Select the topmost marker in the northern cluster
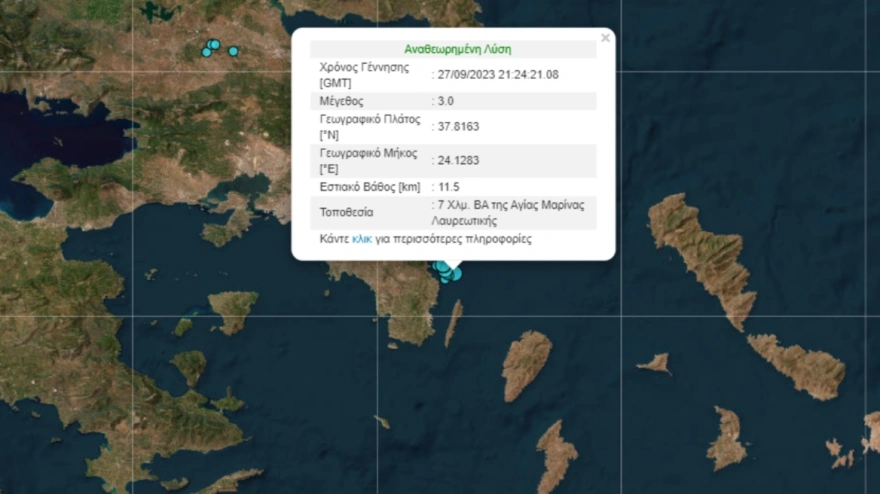 214,44
